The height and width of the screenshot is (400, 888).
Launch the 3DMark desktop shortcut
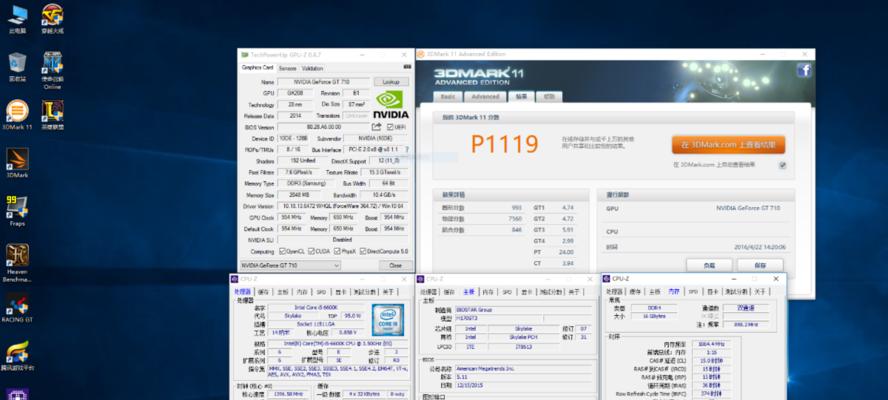pos(18,163)
